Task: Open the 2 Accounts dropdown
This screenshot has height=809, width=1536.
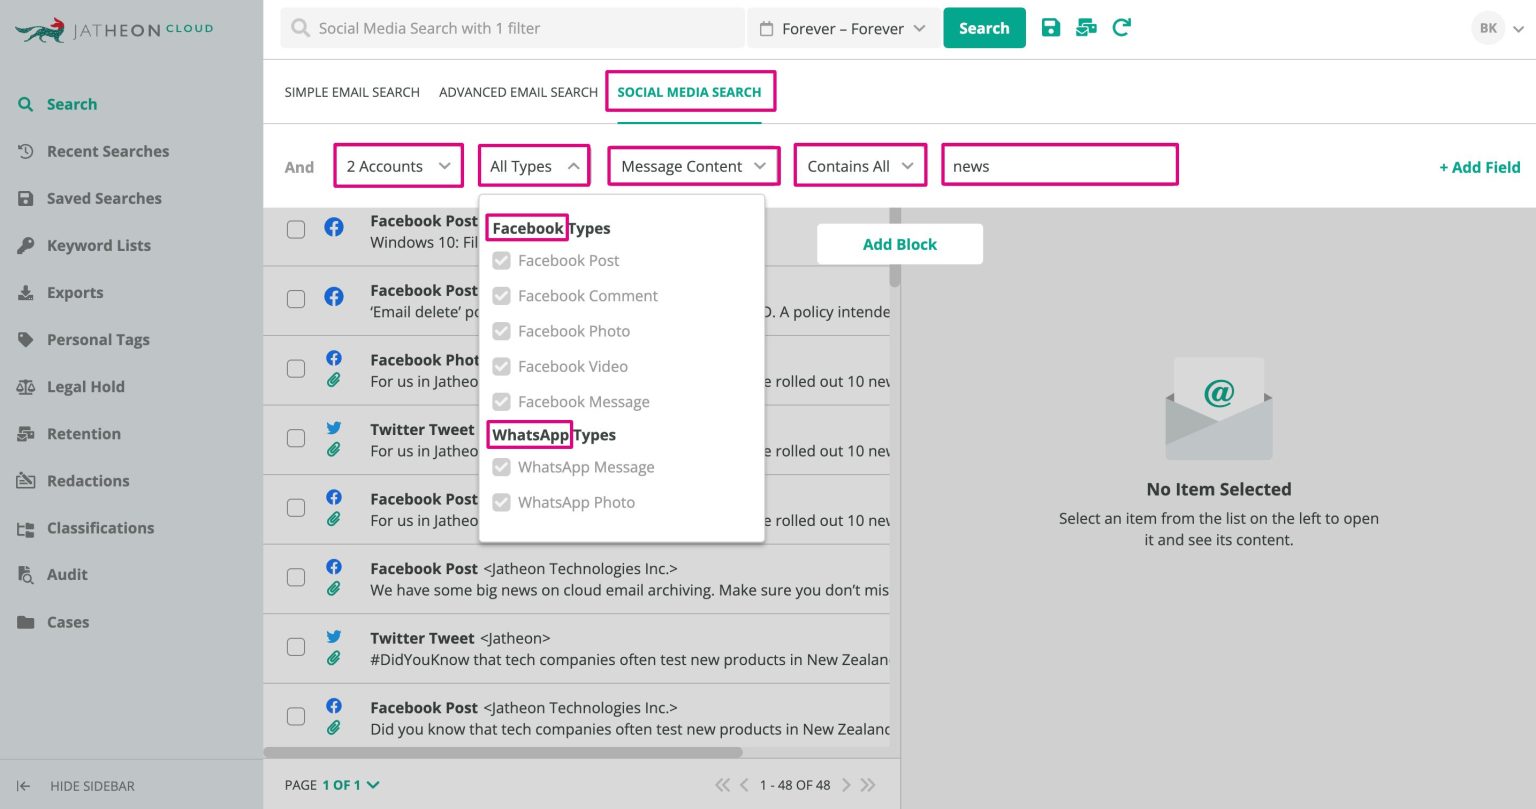Action: pos(398,165)
